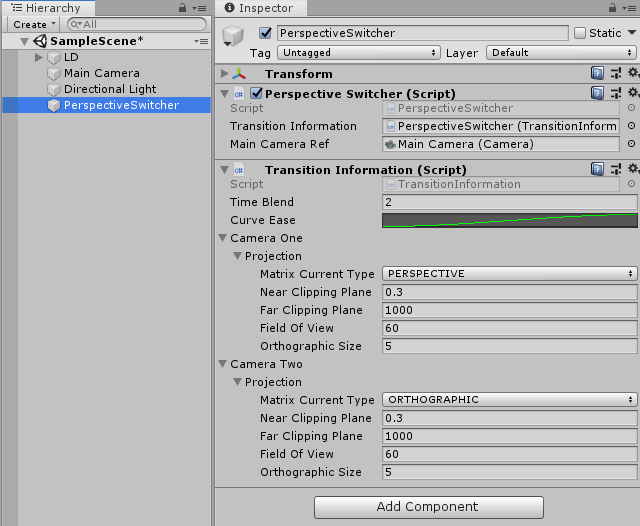This screenshot has height=526, width=640.
Task: Click Camera Two Near Clipping Plane field
Action: 509,418
